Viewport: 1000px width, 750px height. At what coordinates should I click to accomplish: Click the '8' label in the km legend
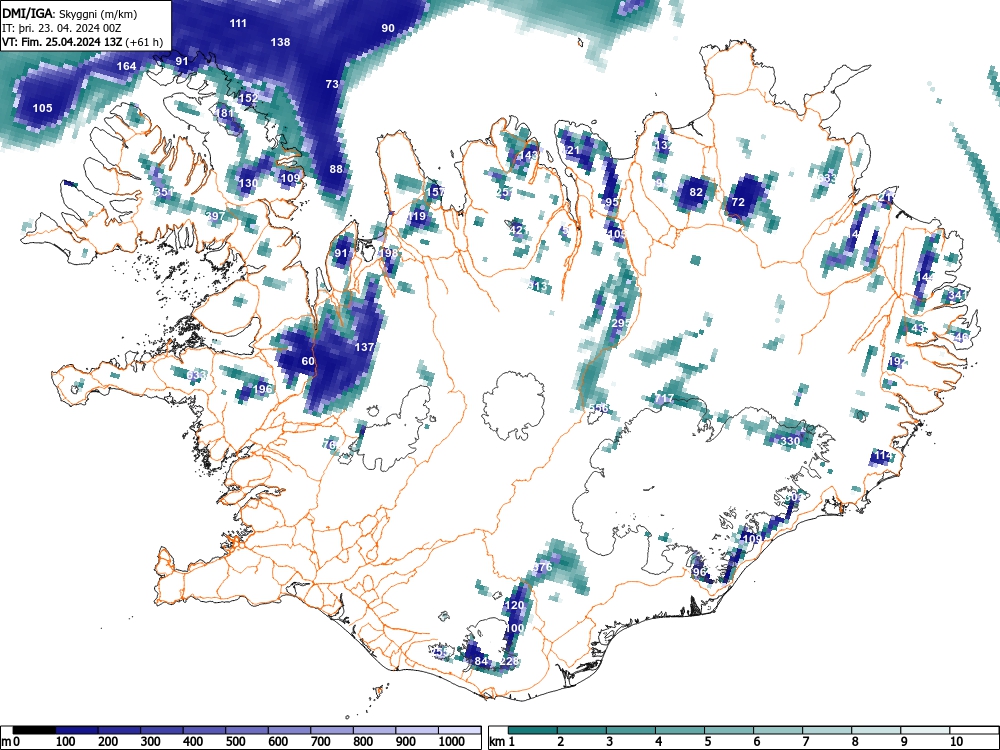pos(855,741)
